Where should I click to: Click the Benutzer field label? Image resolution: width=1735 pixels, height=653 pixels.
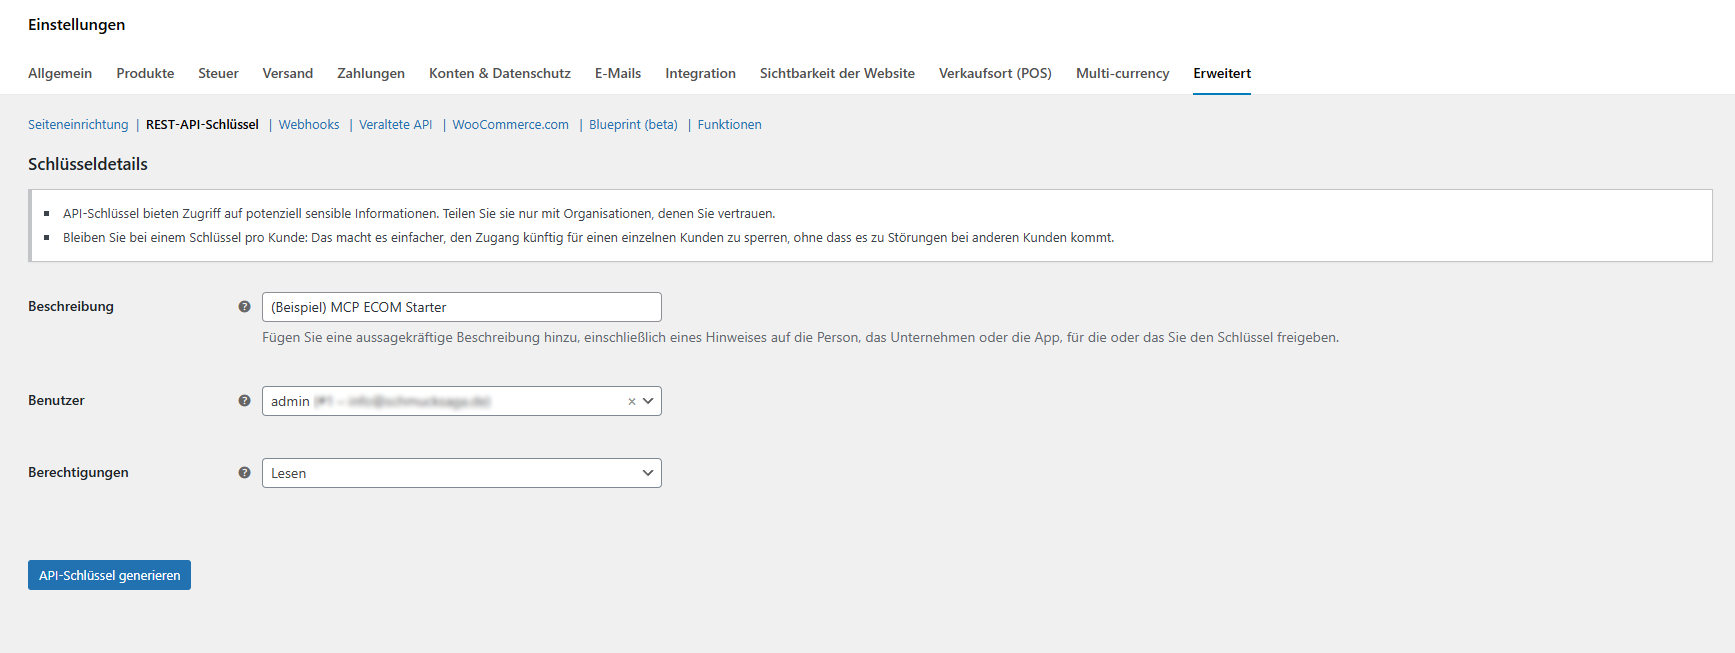pyautogui.click(x=56, y=401)
